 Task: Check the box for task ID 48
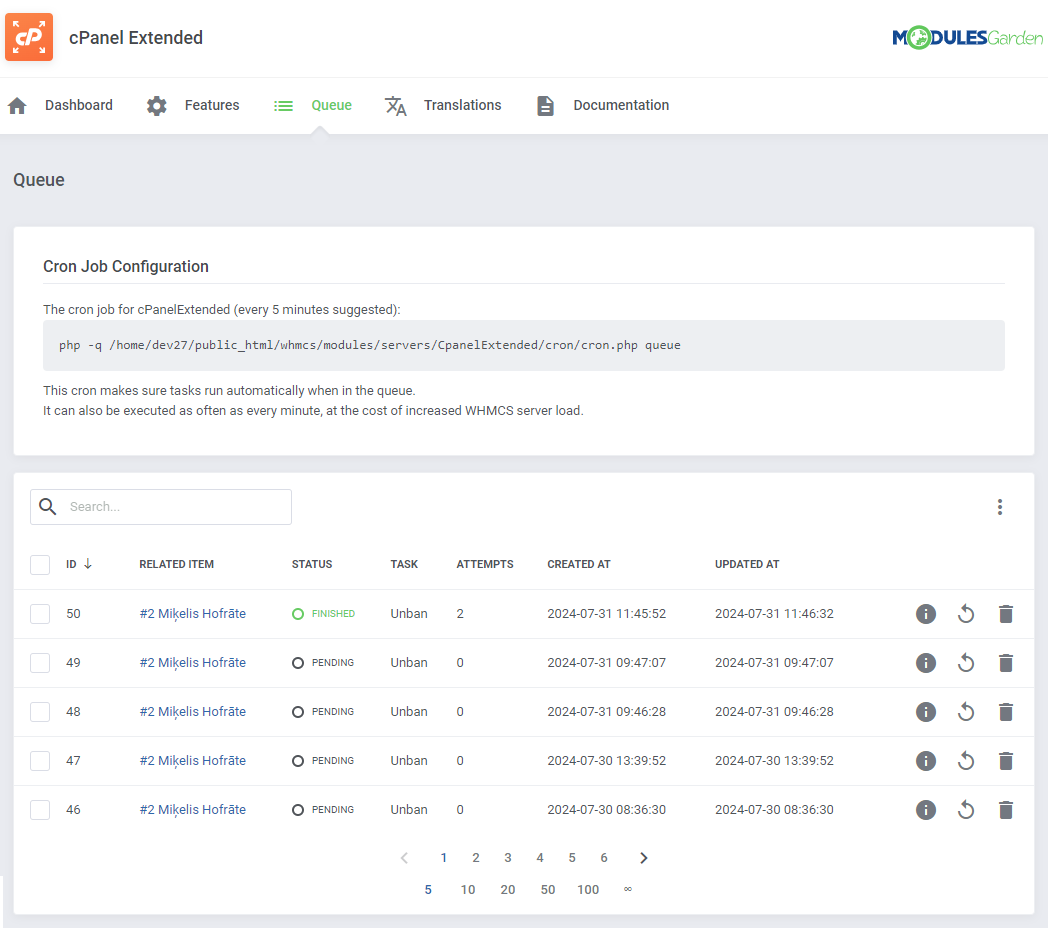[x=40, y=711]
